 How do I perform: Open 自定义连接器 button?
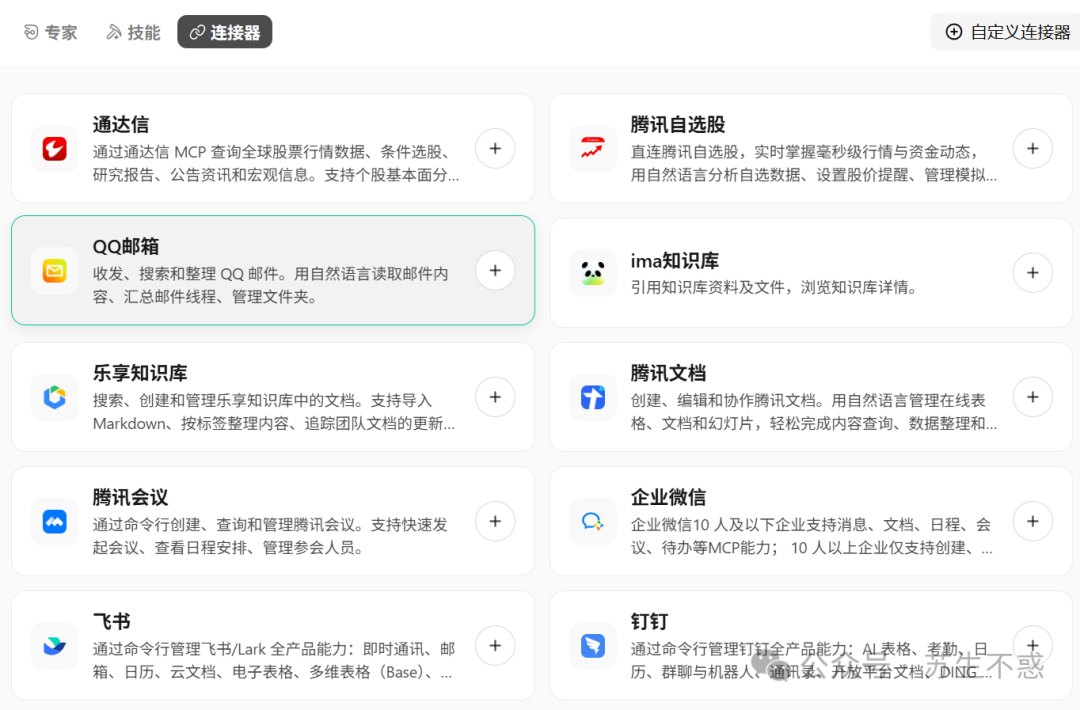pyautogui.click(x=1007, y=32)
